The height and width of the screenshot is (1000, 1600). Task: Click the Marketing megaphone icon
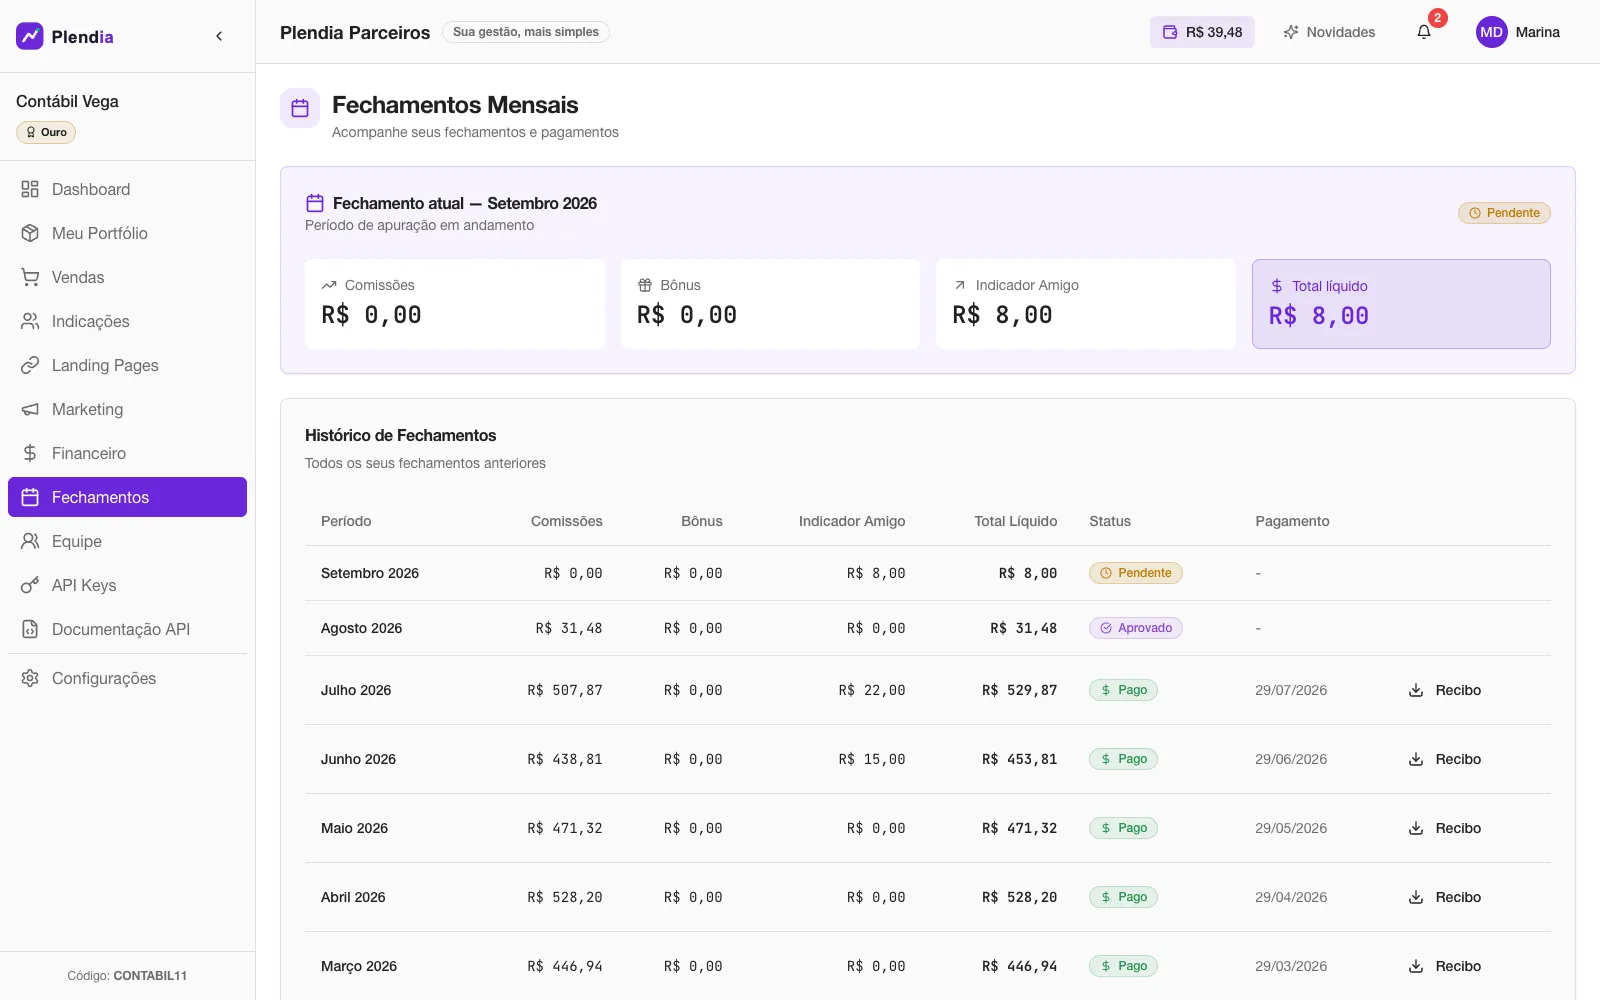30,409
